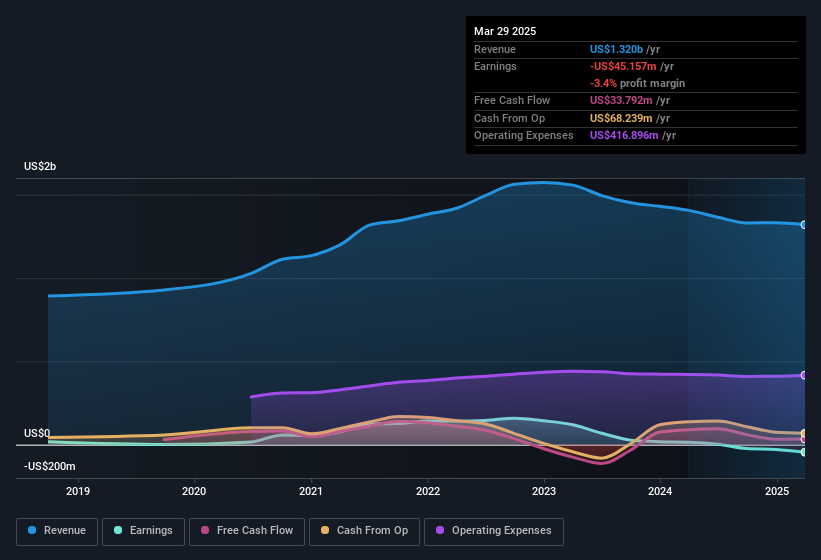Click the 2021 x-axis label
The height and width of the screenshot is (560, 821).
[311, 491]
